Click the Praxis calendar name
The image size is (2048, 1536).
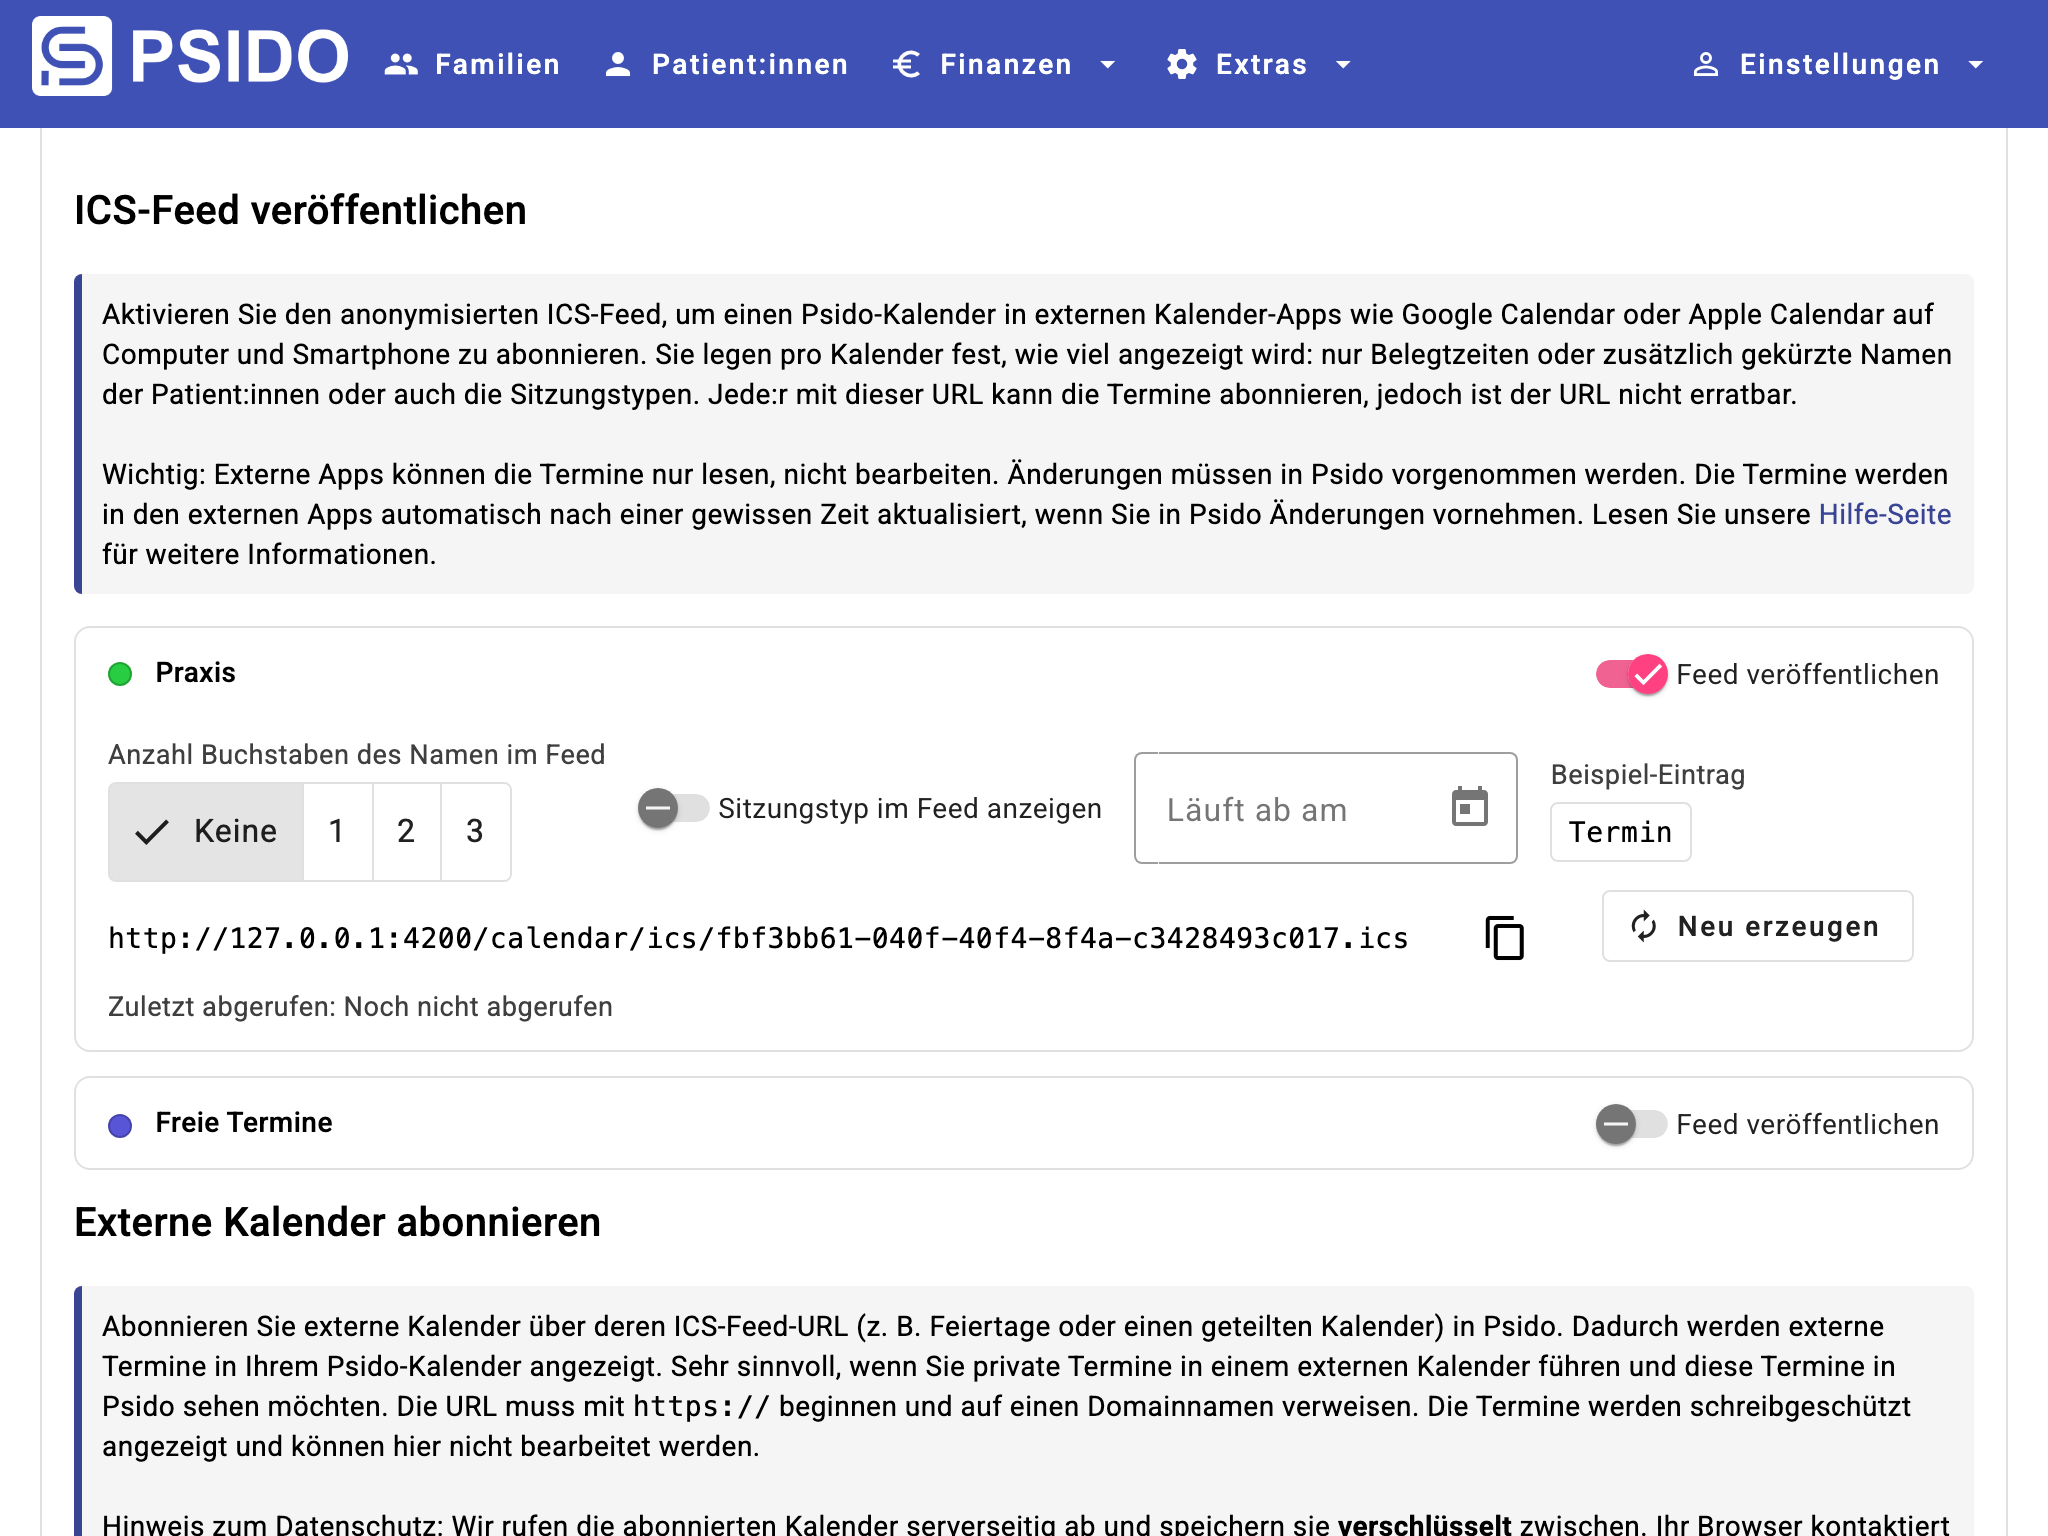coord(196,673)
